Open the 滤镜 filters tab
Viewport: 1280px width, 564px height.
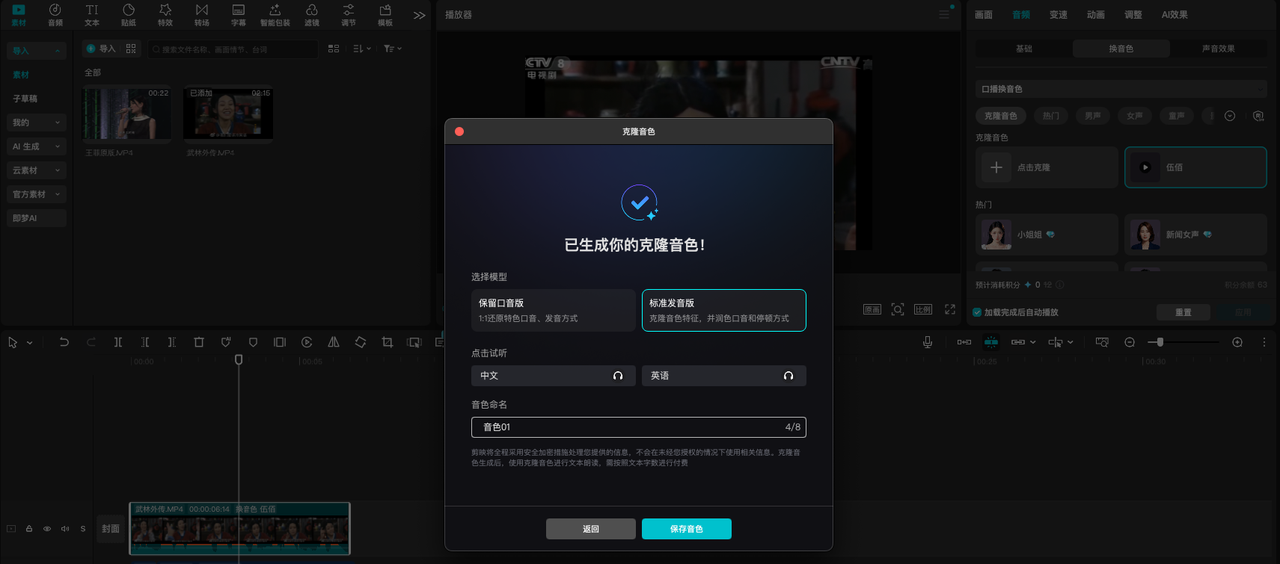coord(312,14)
